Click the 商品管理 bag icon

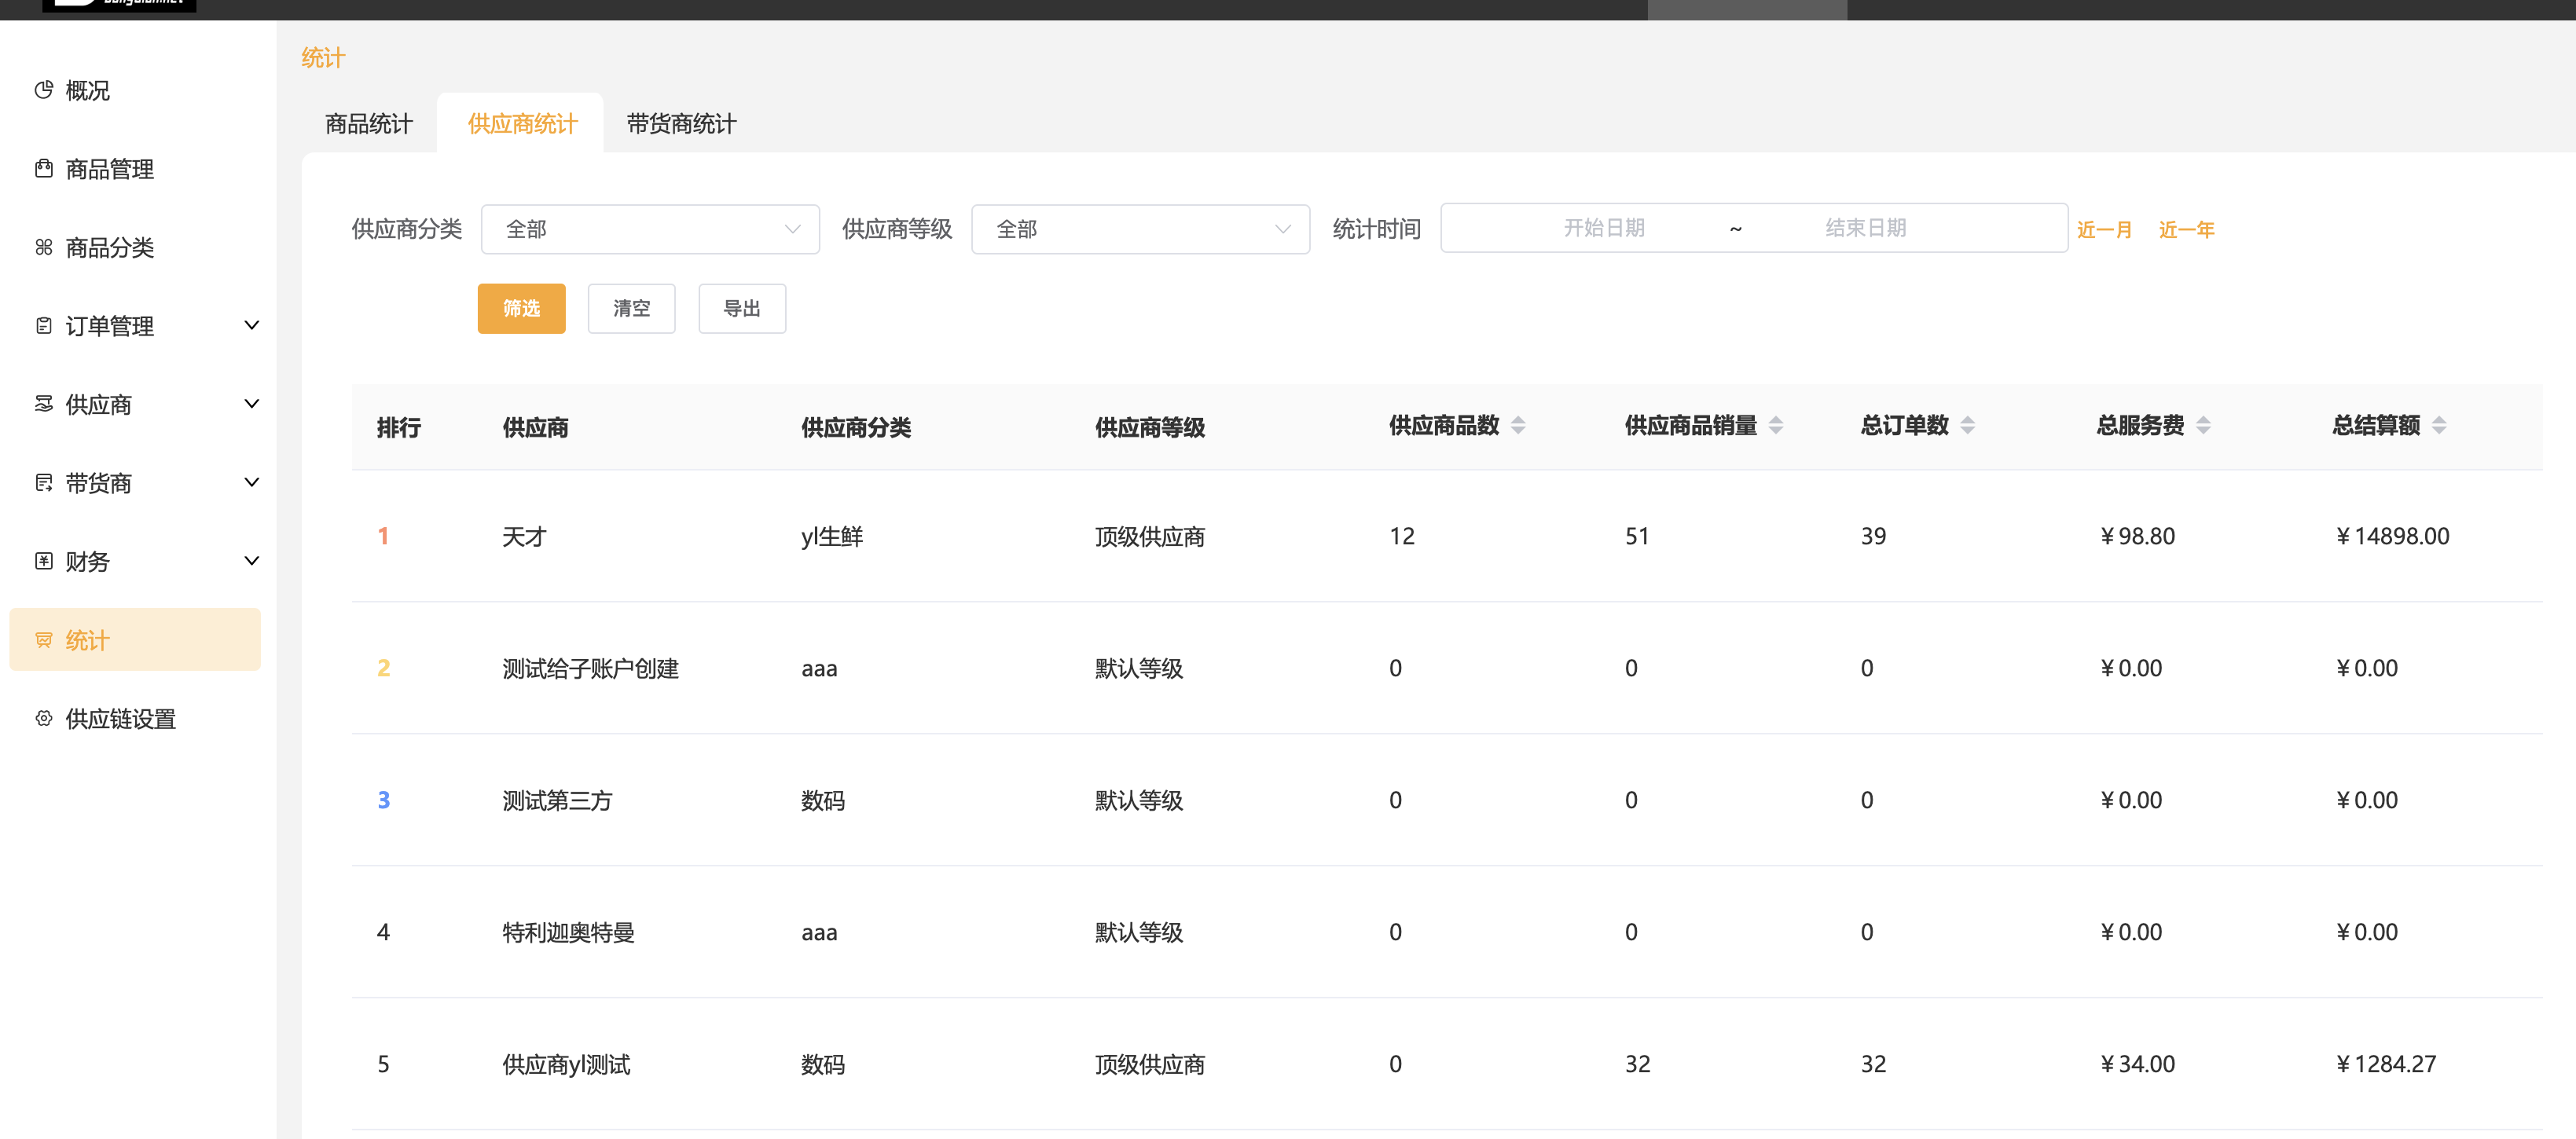point(43,168)
